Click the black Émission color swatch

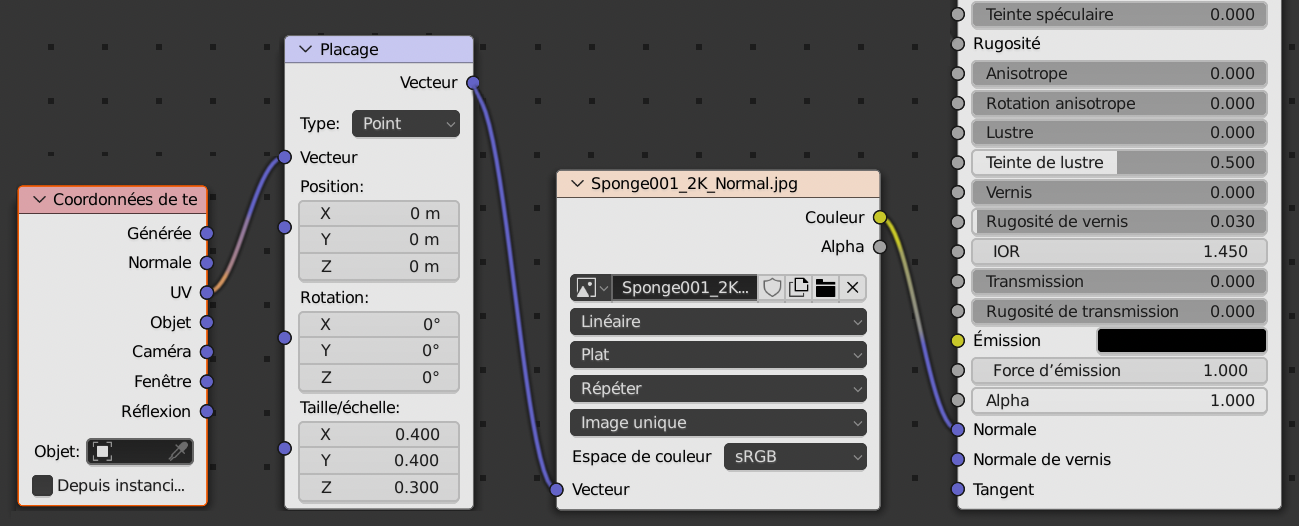coord(1181,341)
